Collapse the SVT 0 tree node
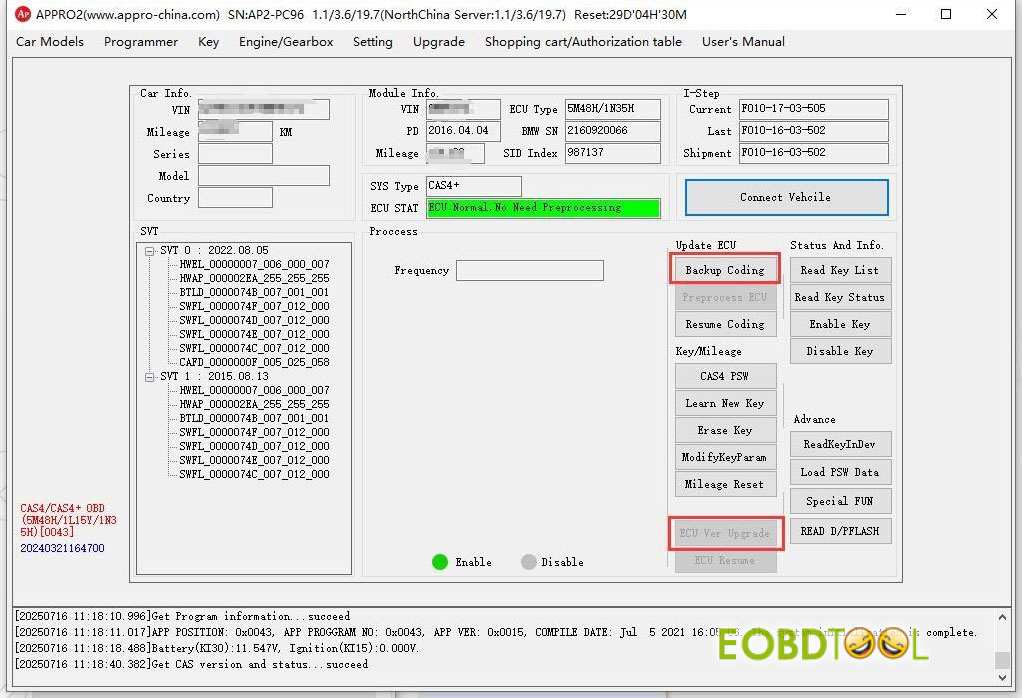This screenshot has width=1022, height=698. click(149, 251)
